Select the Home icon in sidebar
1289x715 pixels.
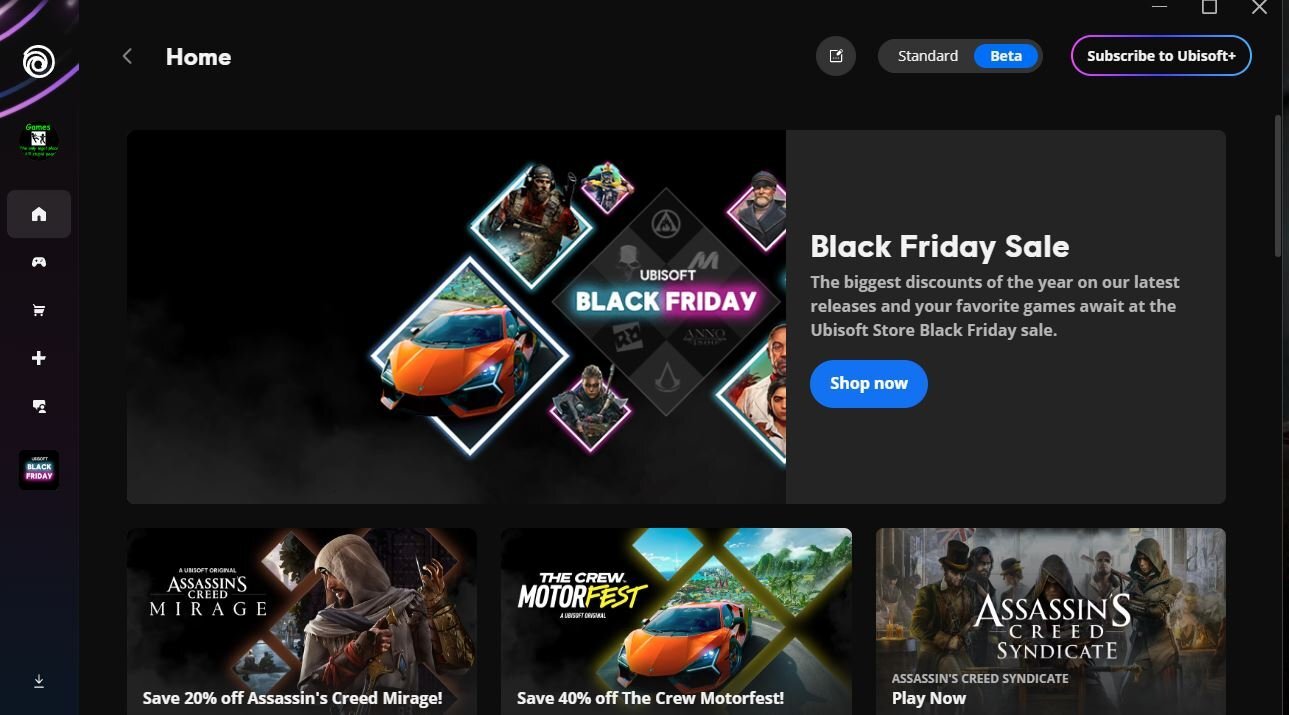(39, 214)
